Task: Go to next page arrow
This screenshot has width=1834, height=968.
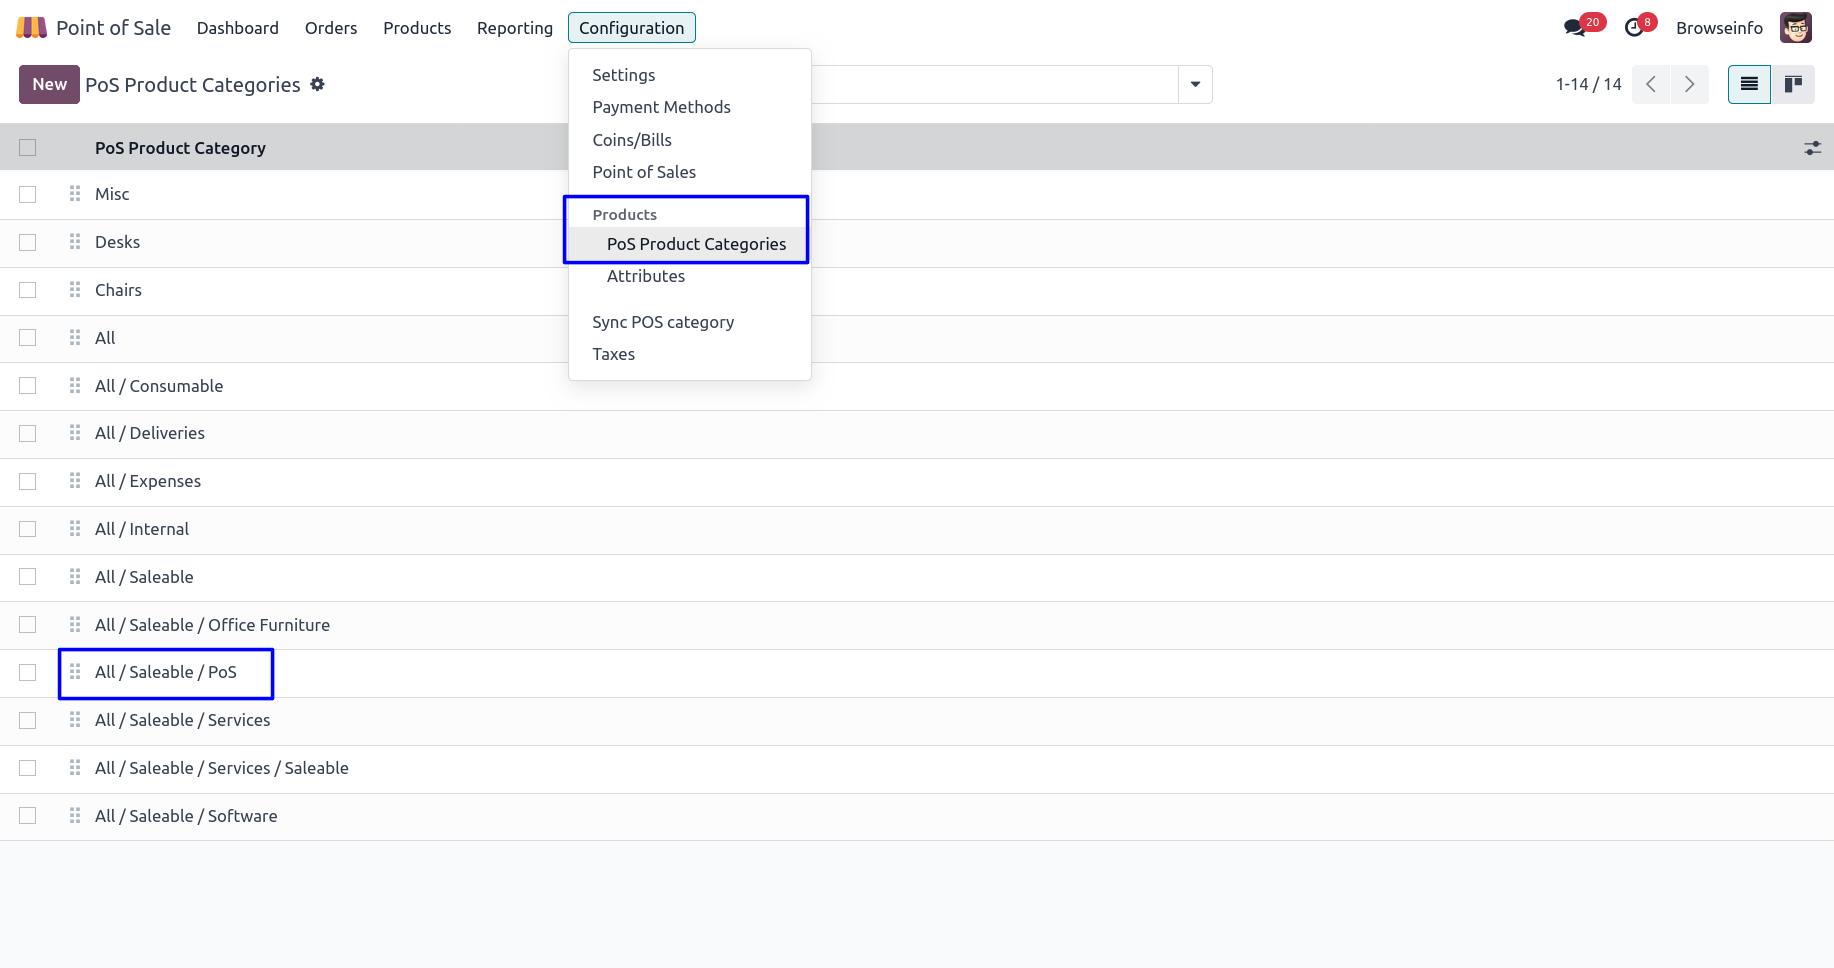Action: point(1689,85)
